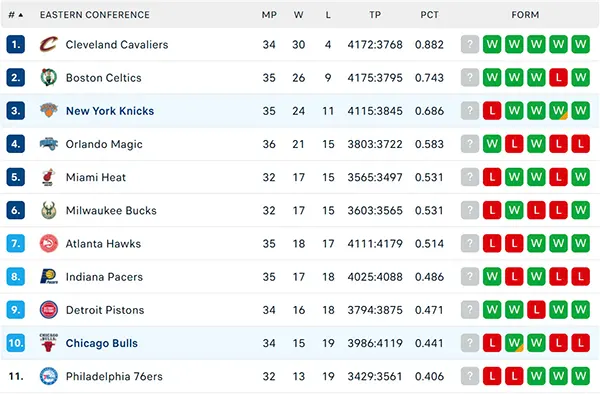Viewport: 600px width, 394px height.
Task: Click the Milwaukee Bucks logo icon
Action: (x=49, y=210)
